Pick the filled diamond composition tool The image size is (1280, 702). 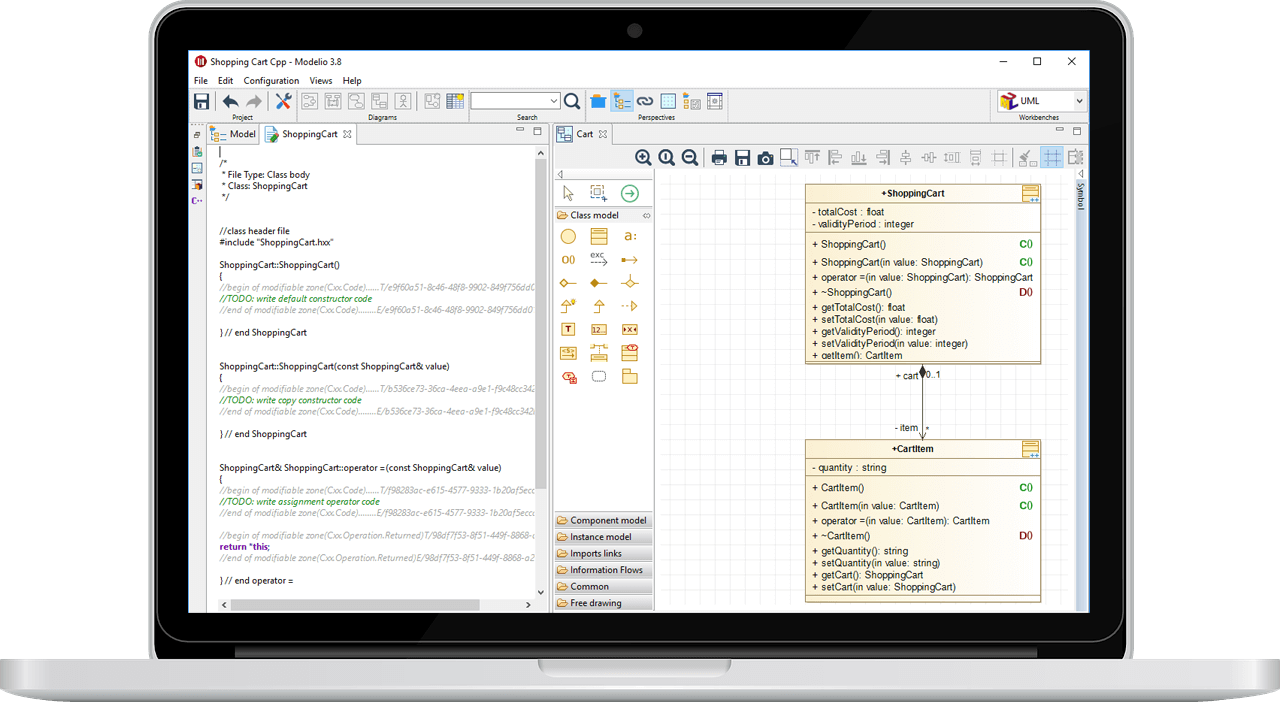598,283
